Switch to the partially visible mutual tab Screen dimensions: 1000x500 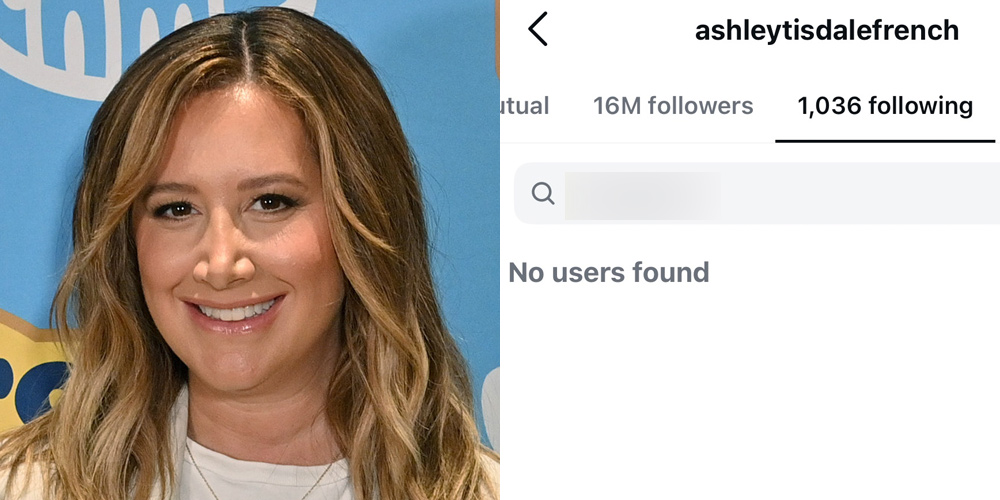(x=526, y=106)
